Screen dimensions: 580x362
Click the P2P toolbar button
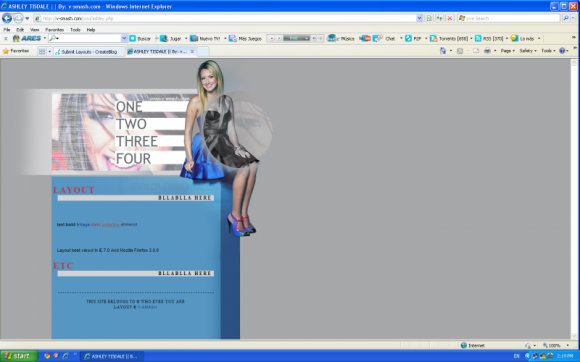click(414, 38)
